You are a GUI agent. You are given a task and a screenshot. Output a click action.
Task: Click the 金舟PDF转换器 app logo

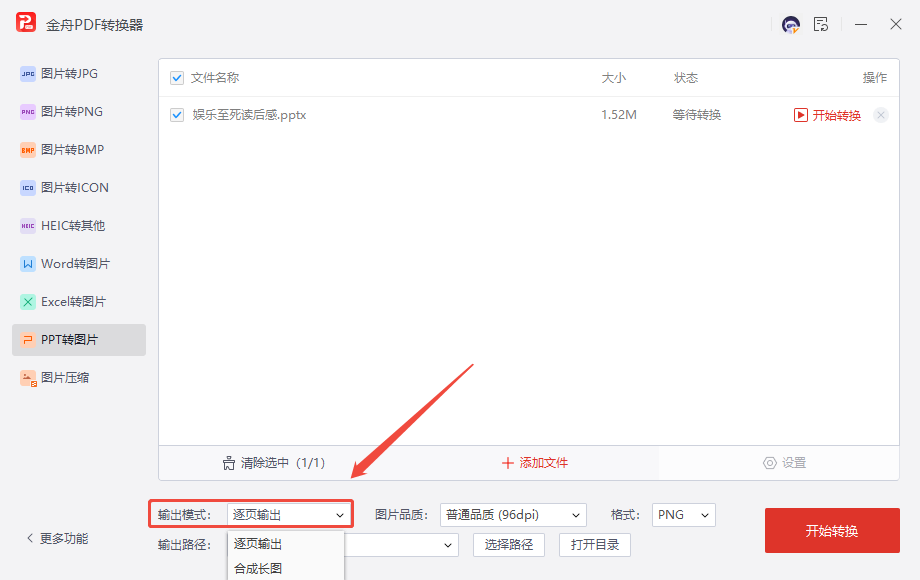tap(26, 23)
